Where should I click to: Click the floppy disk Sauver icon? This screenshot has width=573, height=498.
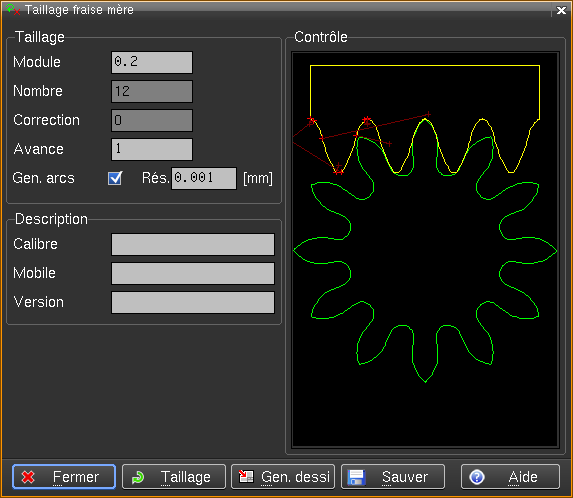click(x=356, y=477)
